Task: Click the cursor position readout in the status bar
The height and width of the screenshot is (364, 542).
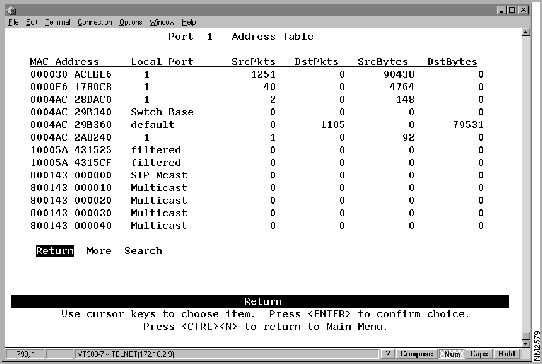Action: pos(25,354)
